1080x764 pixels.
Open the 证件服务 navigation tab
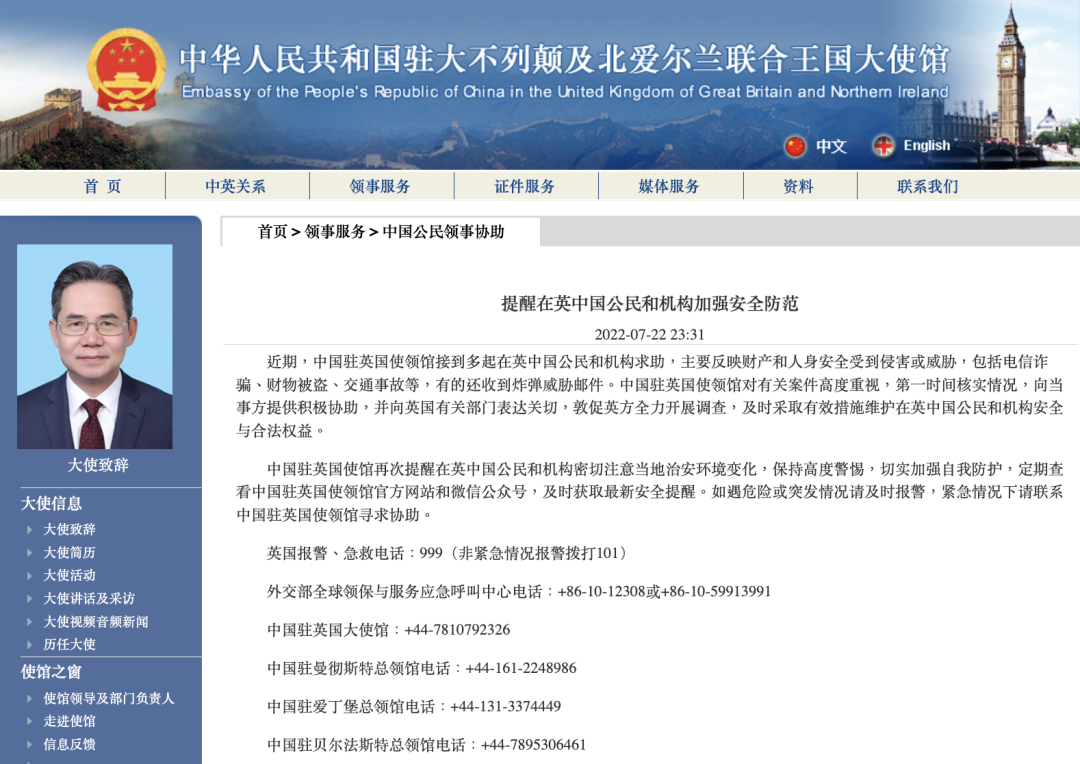pos(525,186)
